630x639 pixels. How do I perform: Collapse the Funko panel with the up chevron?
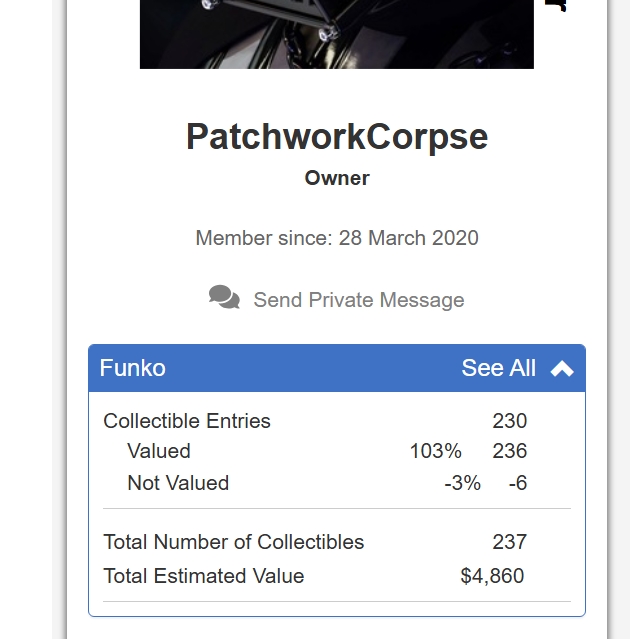pyautogui.click(x=562, y=368)
